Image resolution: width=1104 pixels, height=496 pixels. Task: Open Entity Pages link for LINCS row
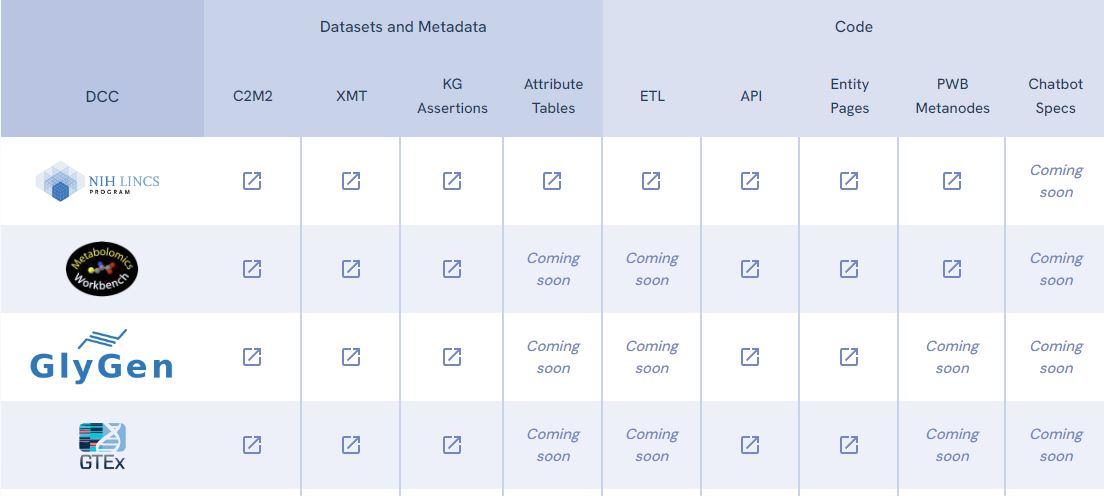click(849, 181)
